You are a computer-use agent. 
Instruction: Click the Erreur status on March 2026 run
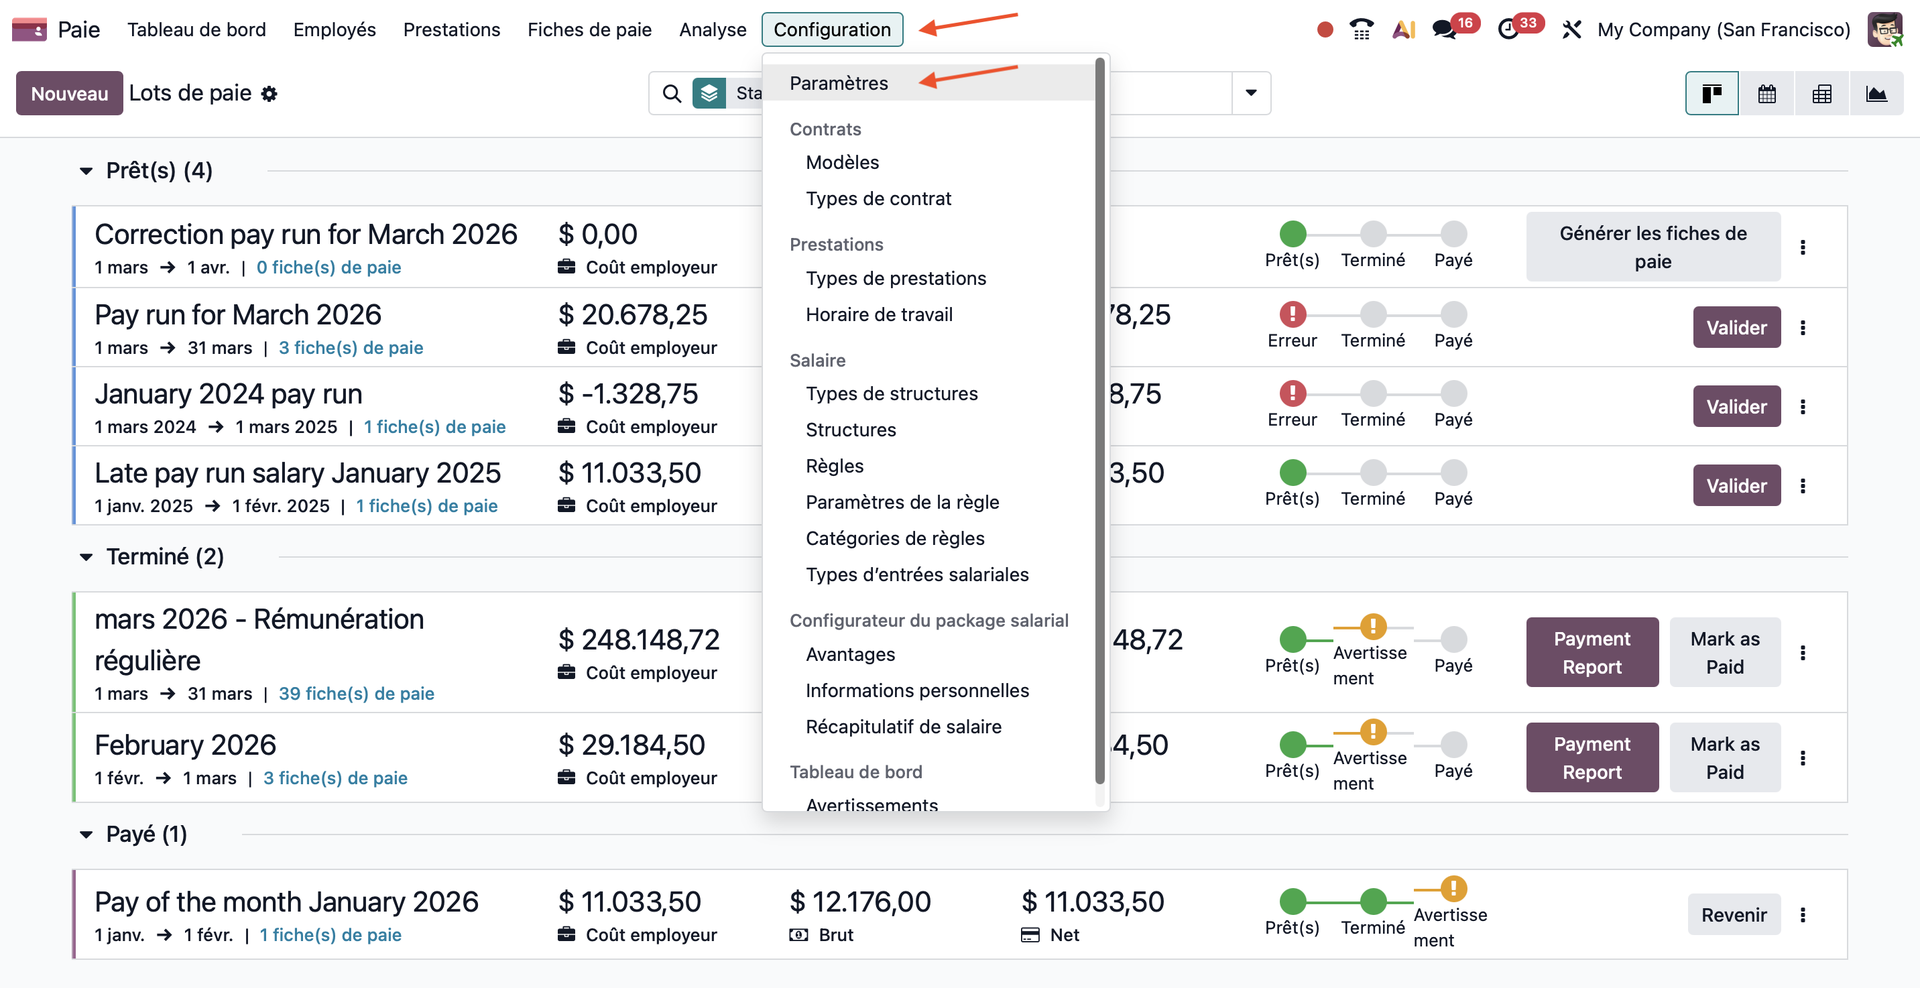coord(1292,315)
